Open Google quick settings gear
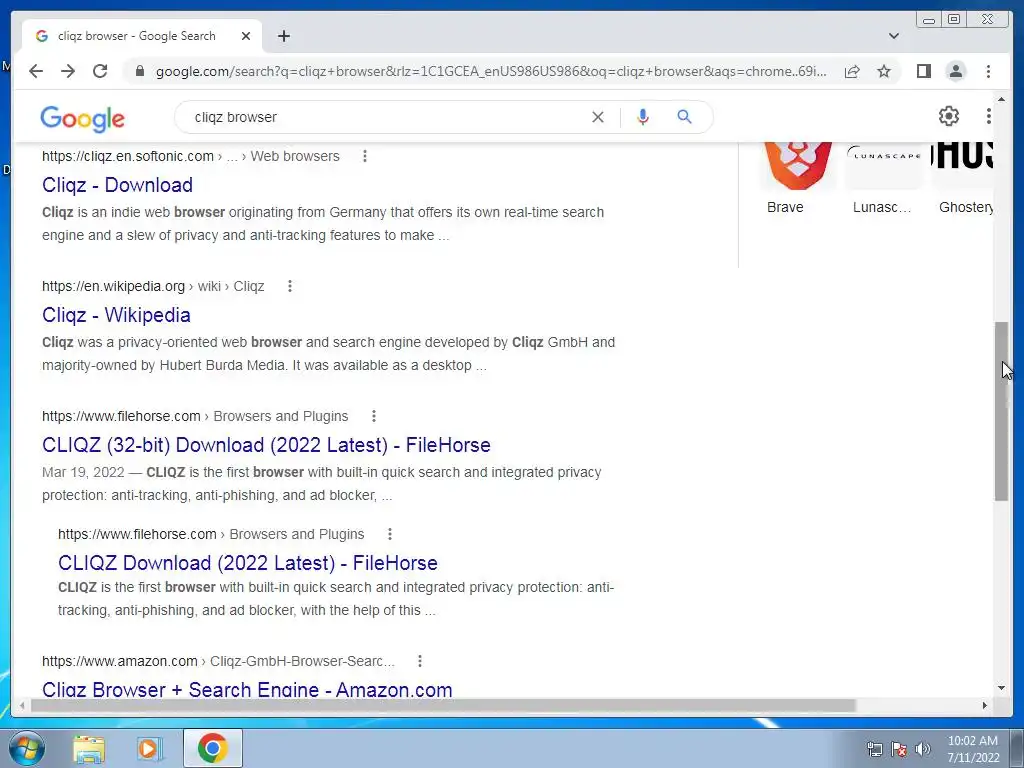This screenshot has width=1024, height=768. 948,116
